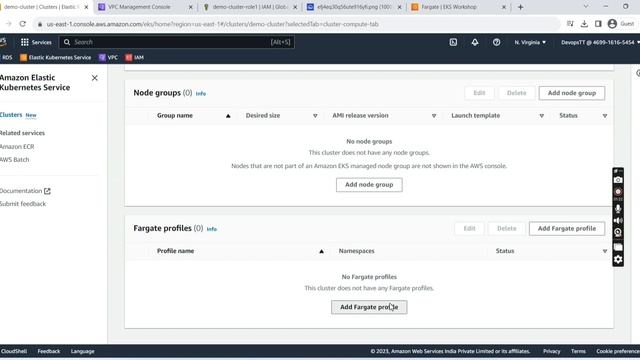The width and height of the screenshot is (640, 360).
Task: Open Terms link in footer
Action: (x=578, y=351)
